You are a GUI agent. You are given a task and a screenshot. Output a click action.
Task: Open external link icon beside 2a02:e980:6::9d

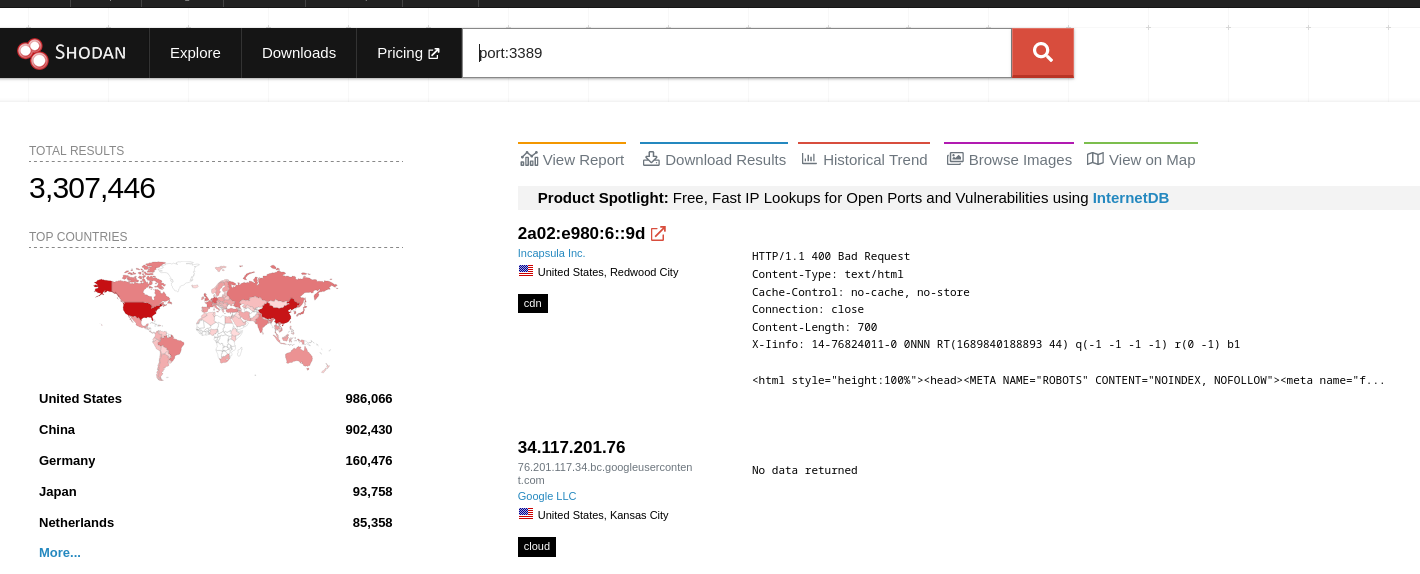(658, 233)
